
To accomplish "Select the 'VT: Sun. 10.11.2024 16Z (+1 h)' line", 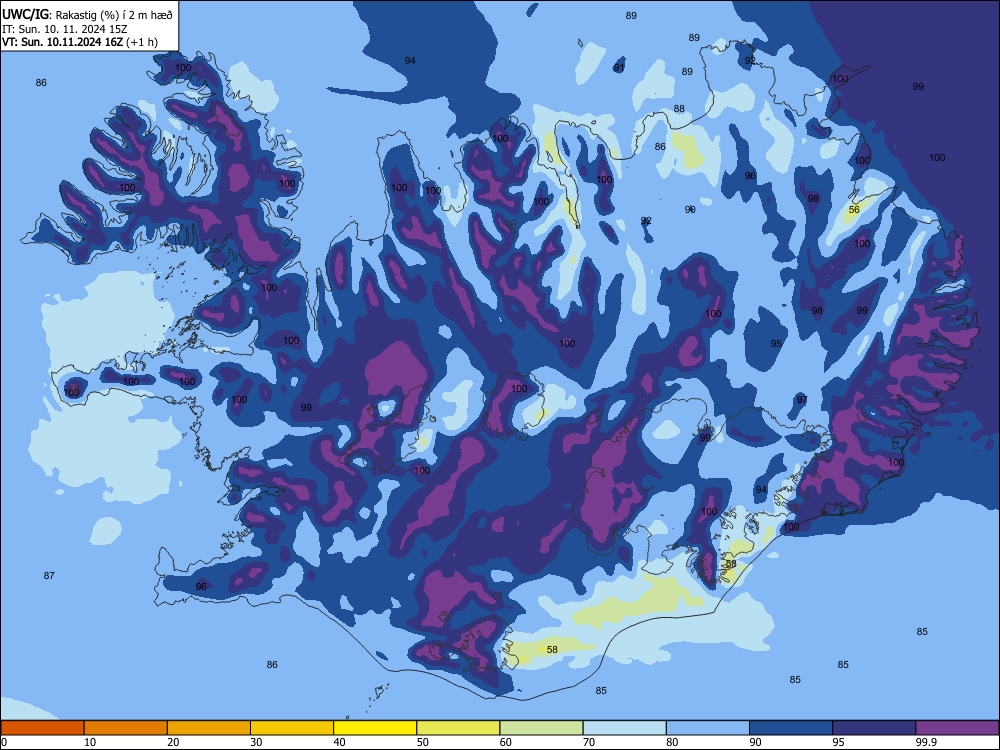I will [x=80, y=42].
